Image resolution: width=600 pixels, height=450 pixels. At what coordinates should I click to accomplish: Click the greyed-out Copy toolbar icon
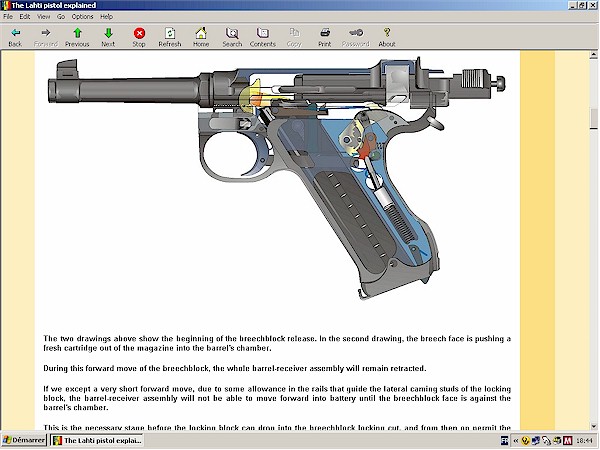294,33
